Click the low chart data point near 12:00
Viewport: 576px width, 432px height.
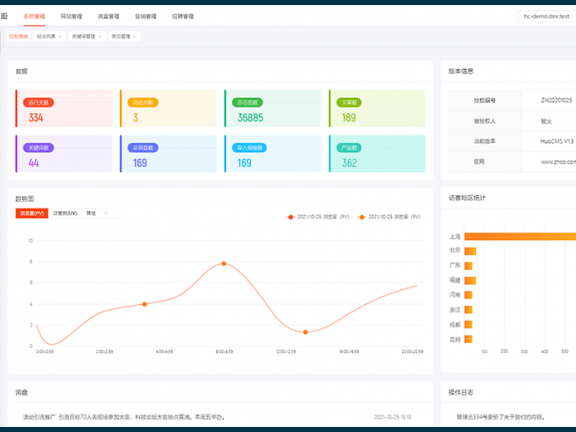305,332
